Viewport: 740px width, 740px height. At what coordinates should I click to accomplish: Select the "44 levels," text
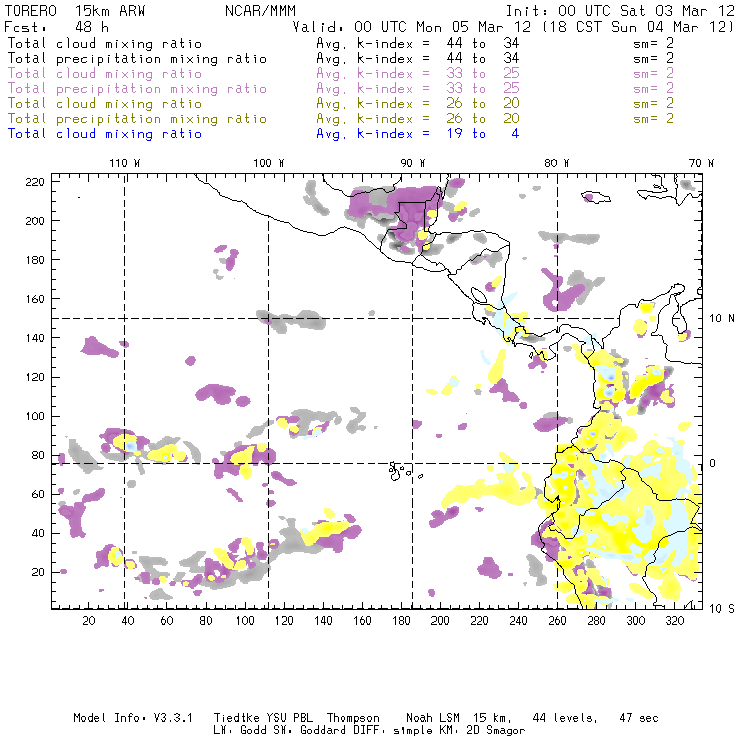click(x=565, y=718)
